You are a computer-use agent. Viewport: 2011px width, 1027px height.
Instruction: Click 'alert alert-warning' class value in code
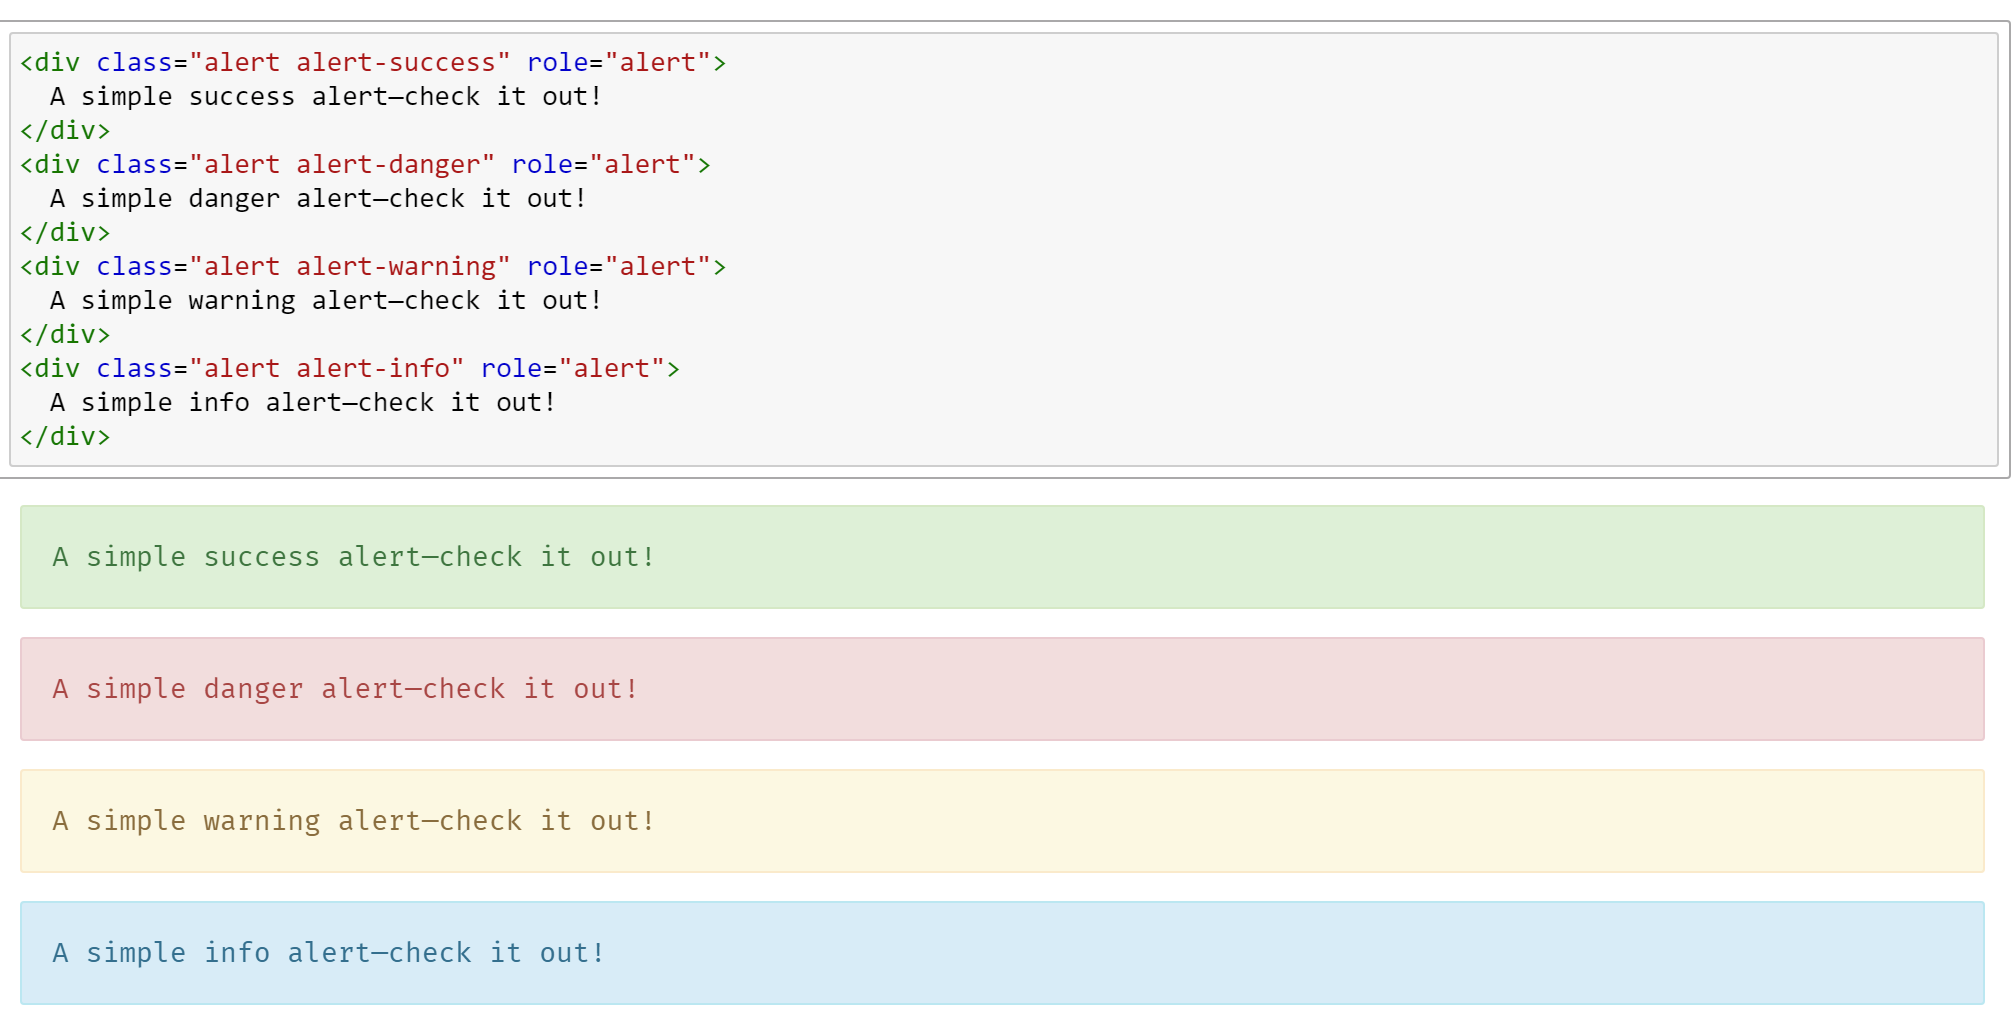(x=350, y=267)
